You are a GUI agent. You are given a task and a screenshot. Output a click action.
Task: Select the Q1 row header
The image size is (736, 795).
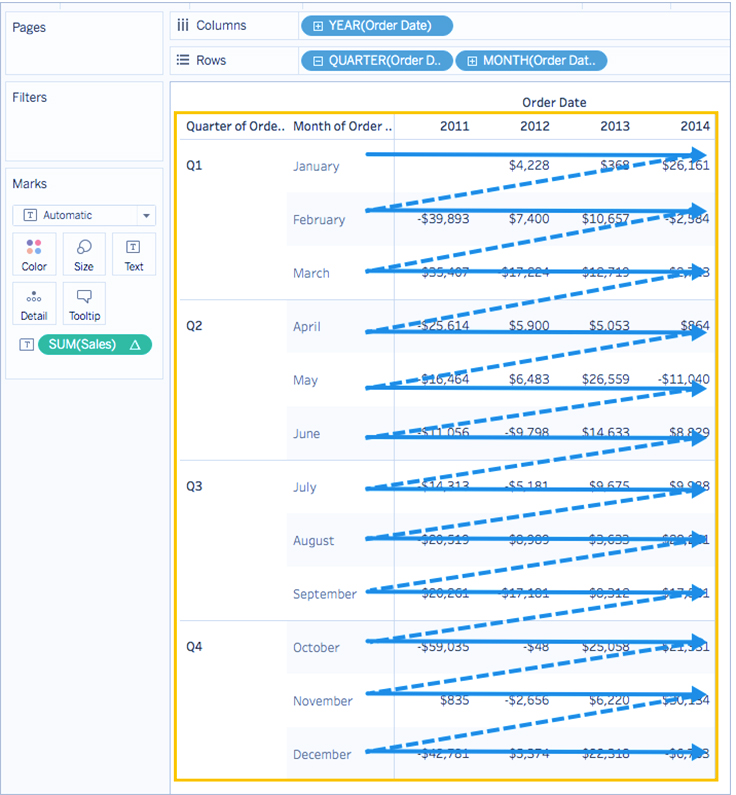click(x=194, y=165)
